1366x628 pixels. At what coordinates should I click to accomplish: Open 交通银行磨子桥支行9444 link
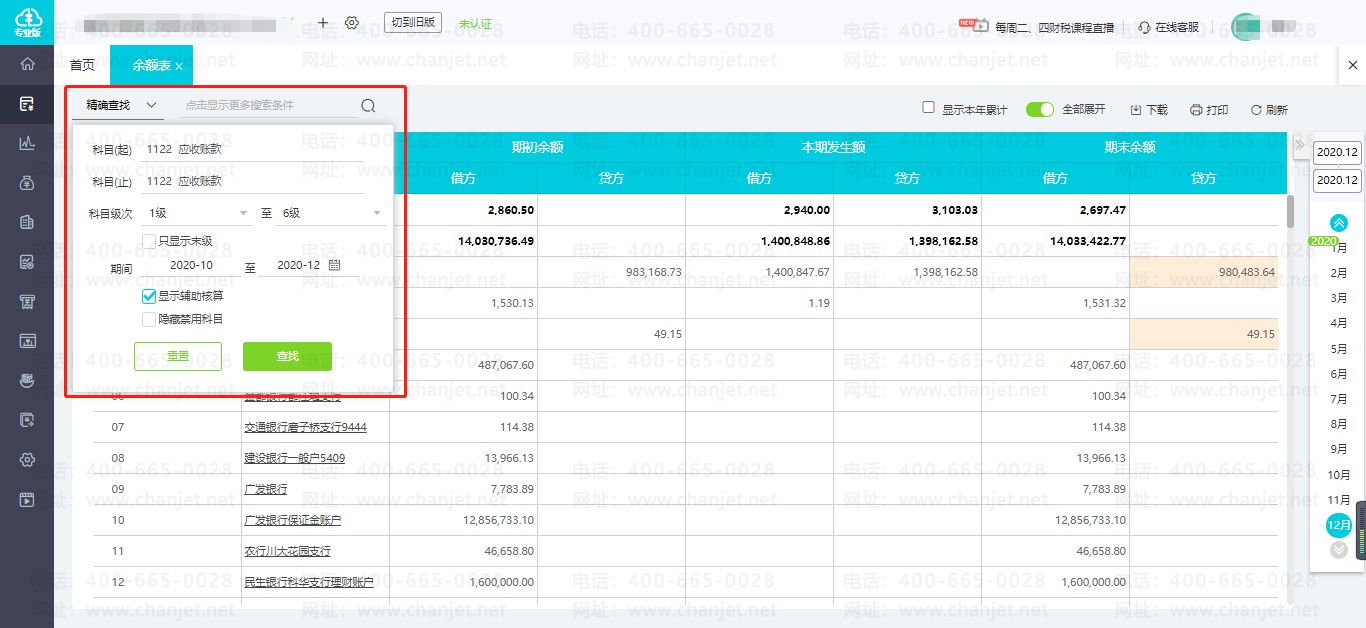point(306,427)
